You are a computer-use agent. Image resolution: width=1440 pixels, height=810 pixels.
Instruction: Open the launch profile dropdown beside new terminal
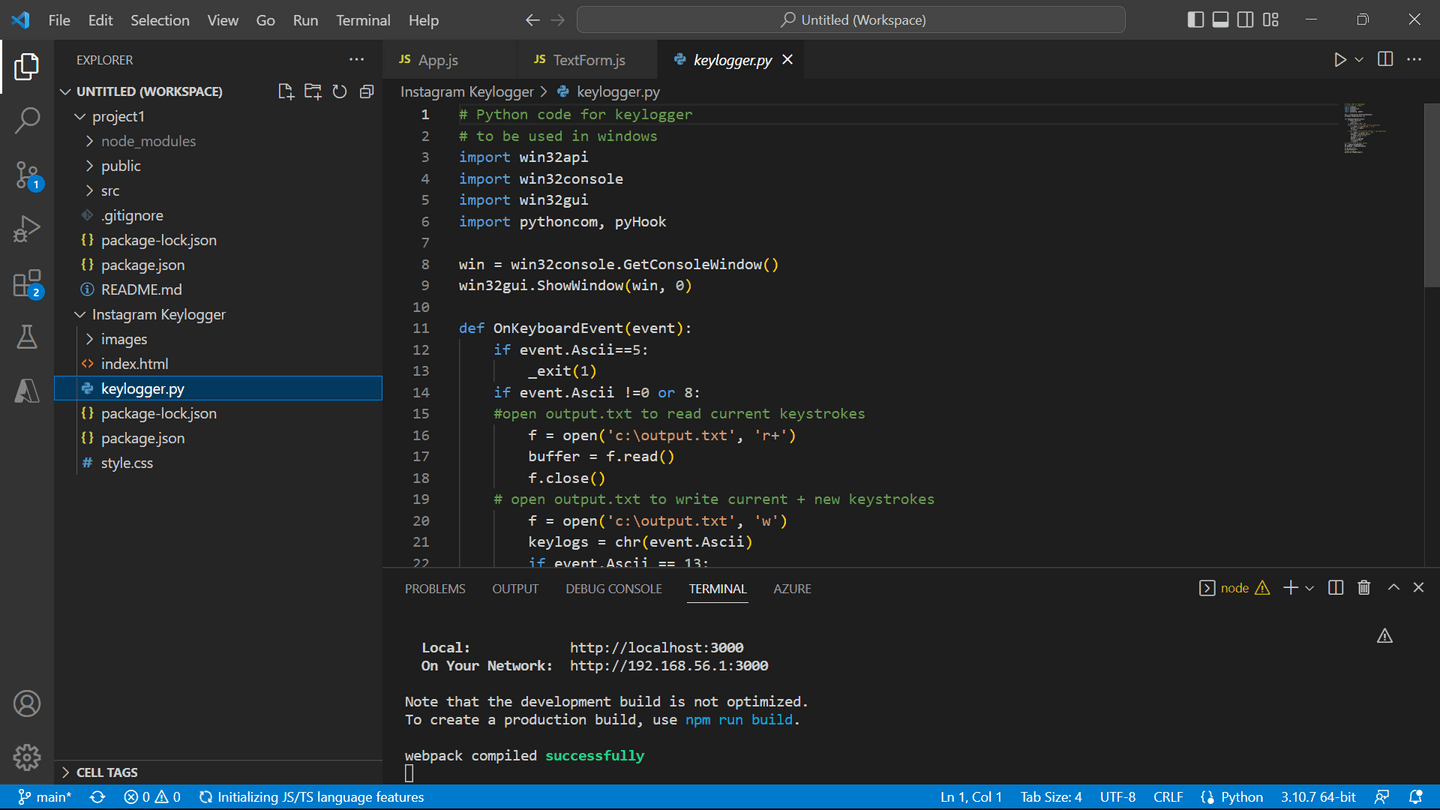click(1309, 588)
